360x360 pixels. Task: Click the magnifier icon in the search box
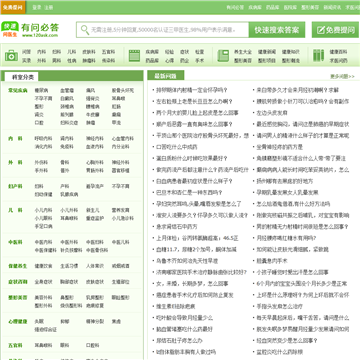85,30
